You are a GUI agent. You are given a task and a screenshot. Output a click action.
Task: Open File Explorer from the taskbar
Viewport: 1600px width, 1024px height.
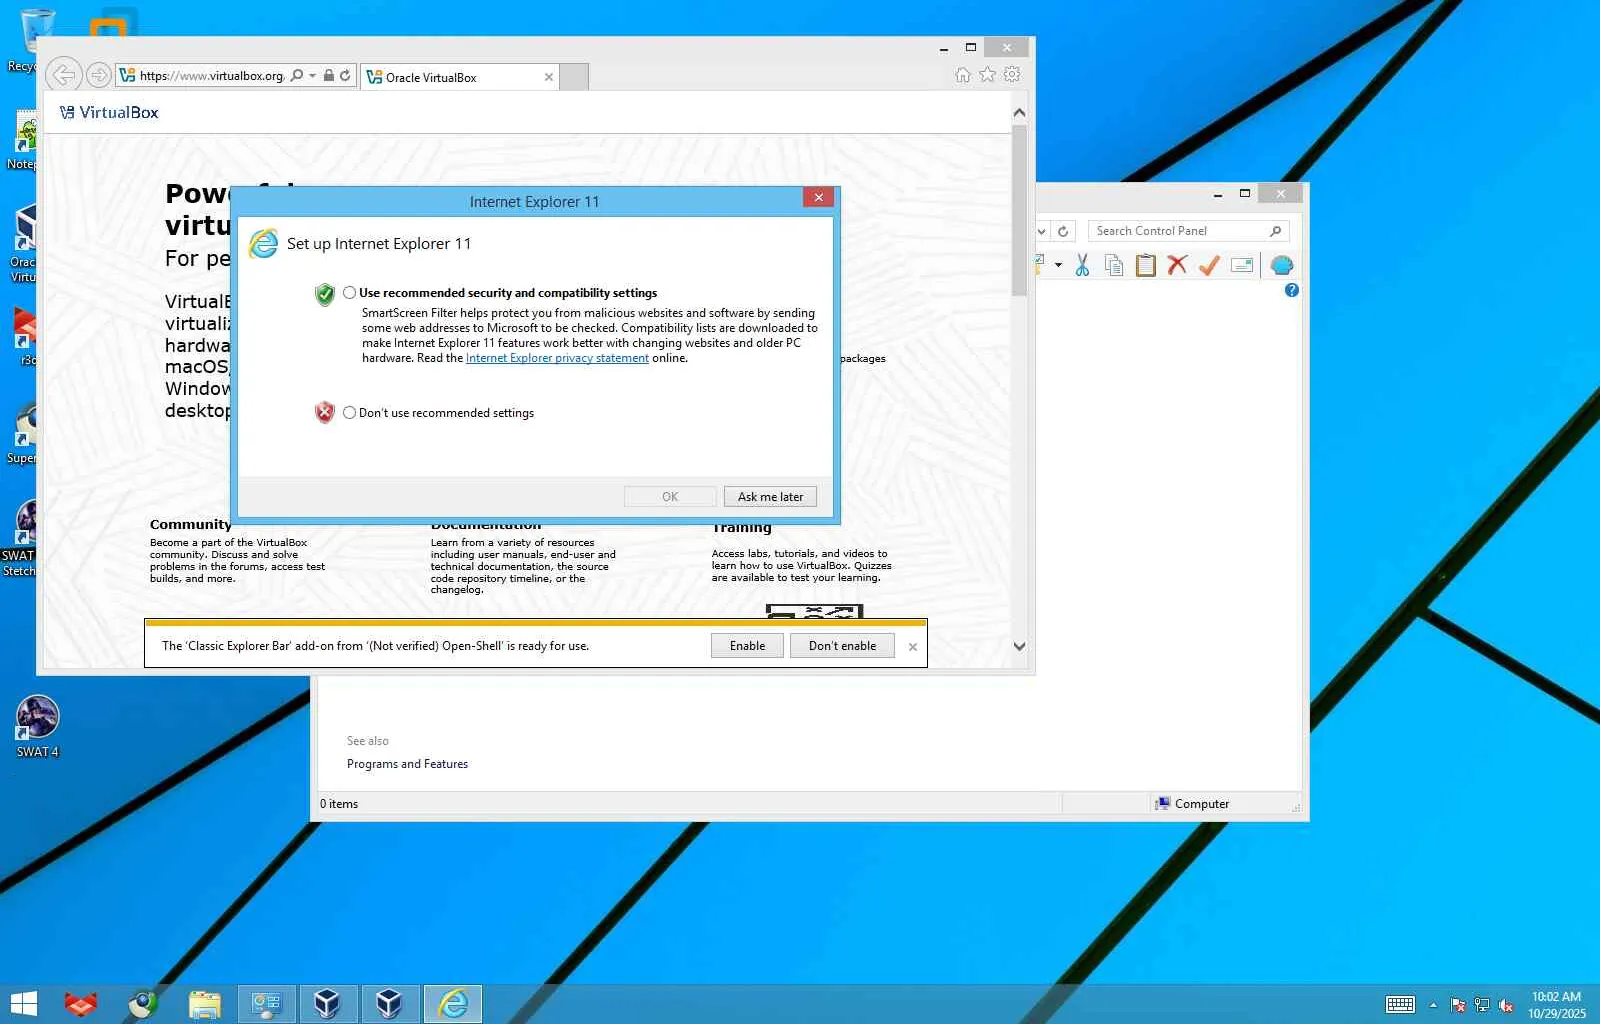click(x=205, y=1004)
